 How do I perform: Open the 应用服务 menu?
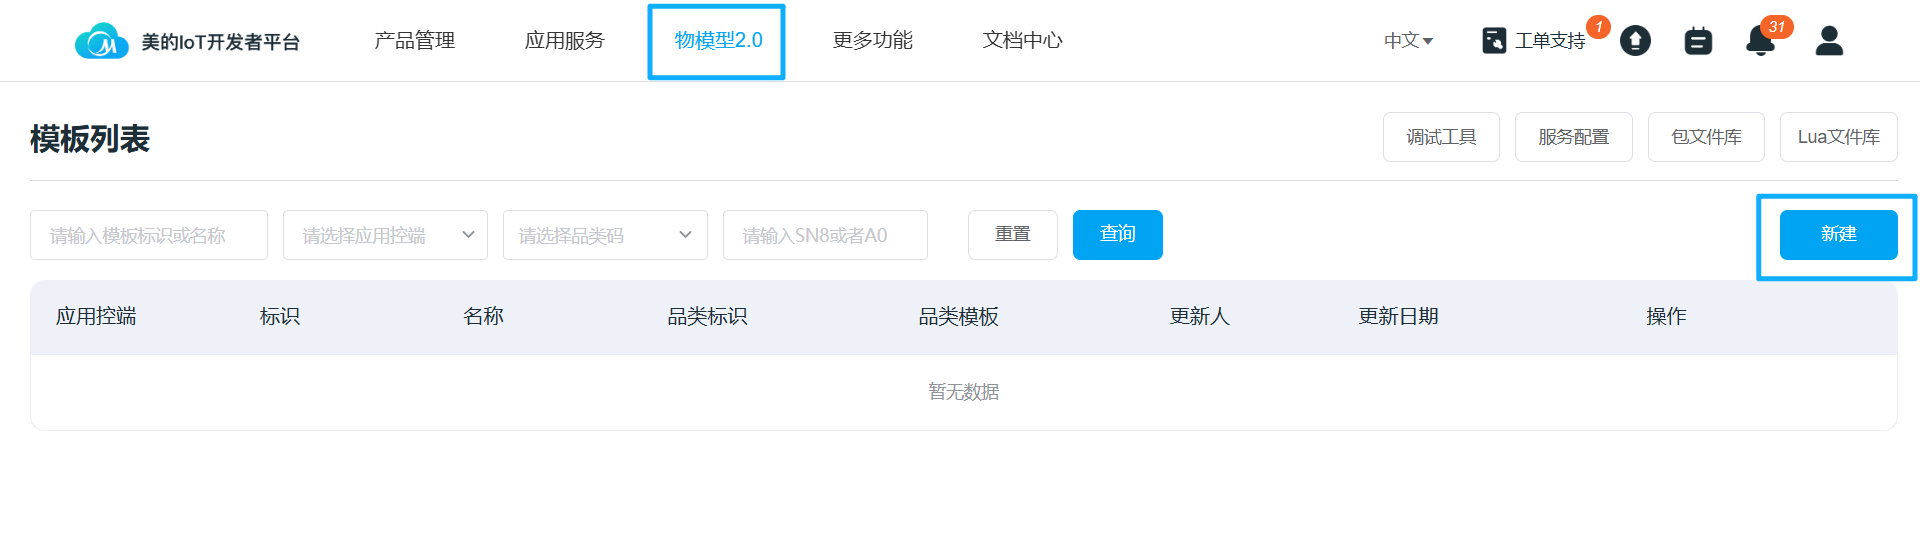(x=564, y=41)
